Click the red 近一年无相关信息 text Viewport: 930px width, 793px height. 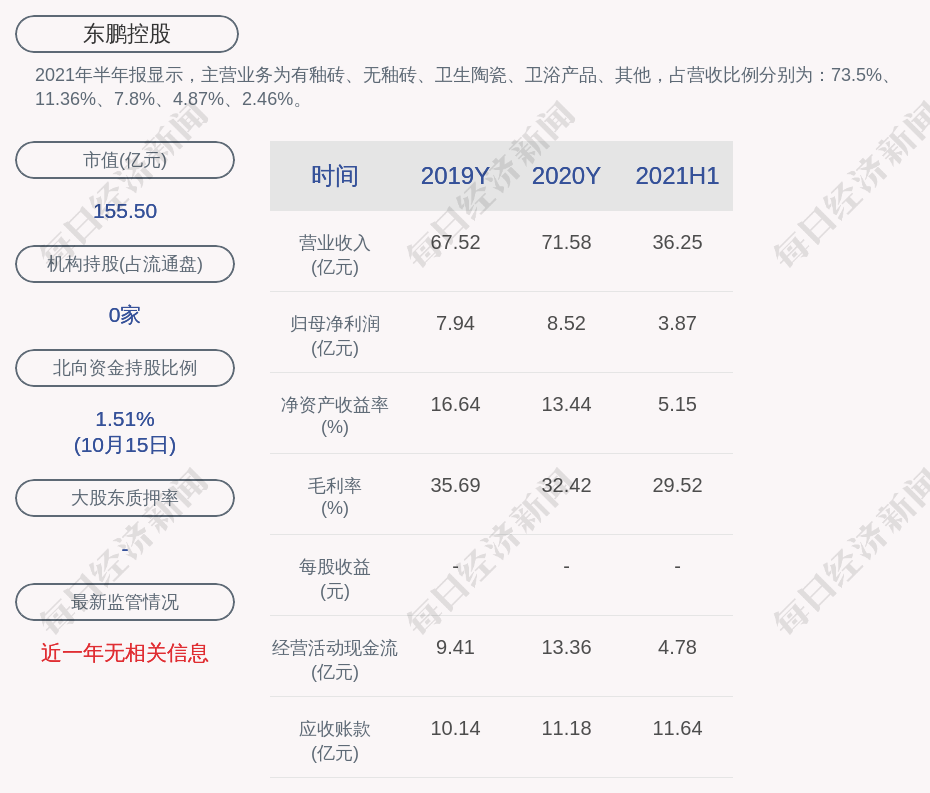pyautogui.click(x=125, y=653)
